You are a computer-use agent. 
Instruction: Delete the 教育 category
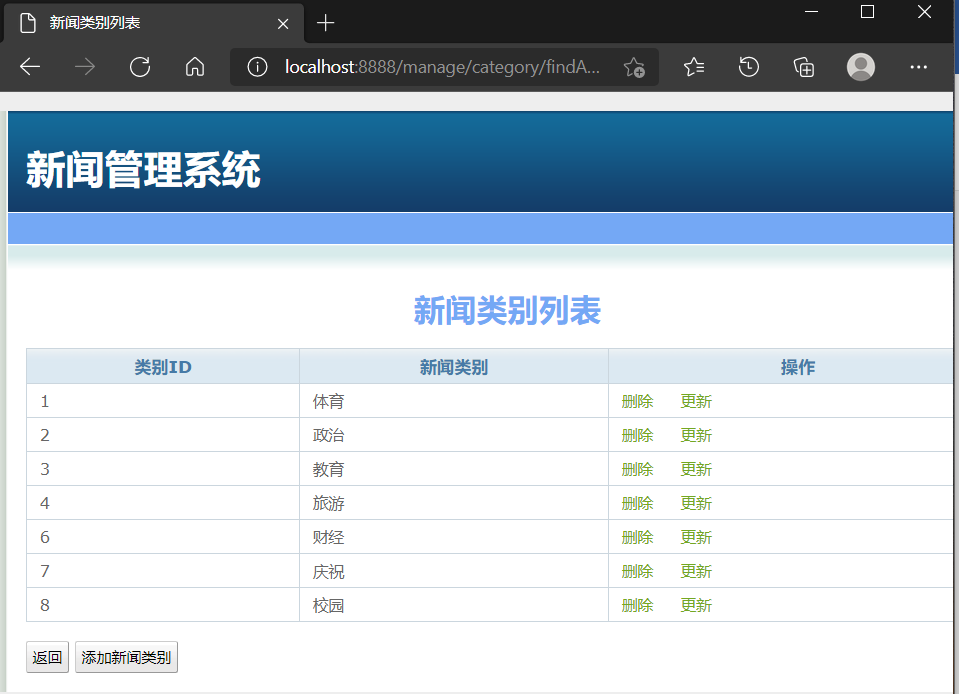(637, 470)
